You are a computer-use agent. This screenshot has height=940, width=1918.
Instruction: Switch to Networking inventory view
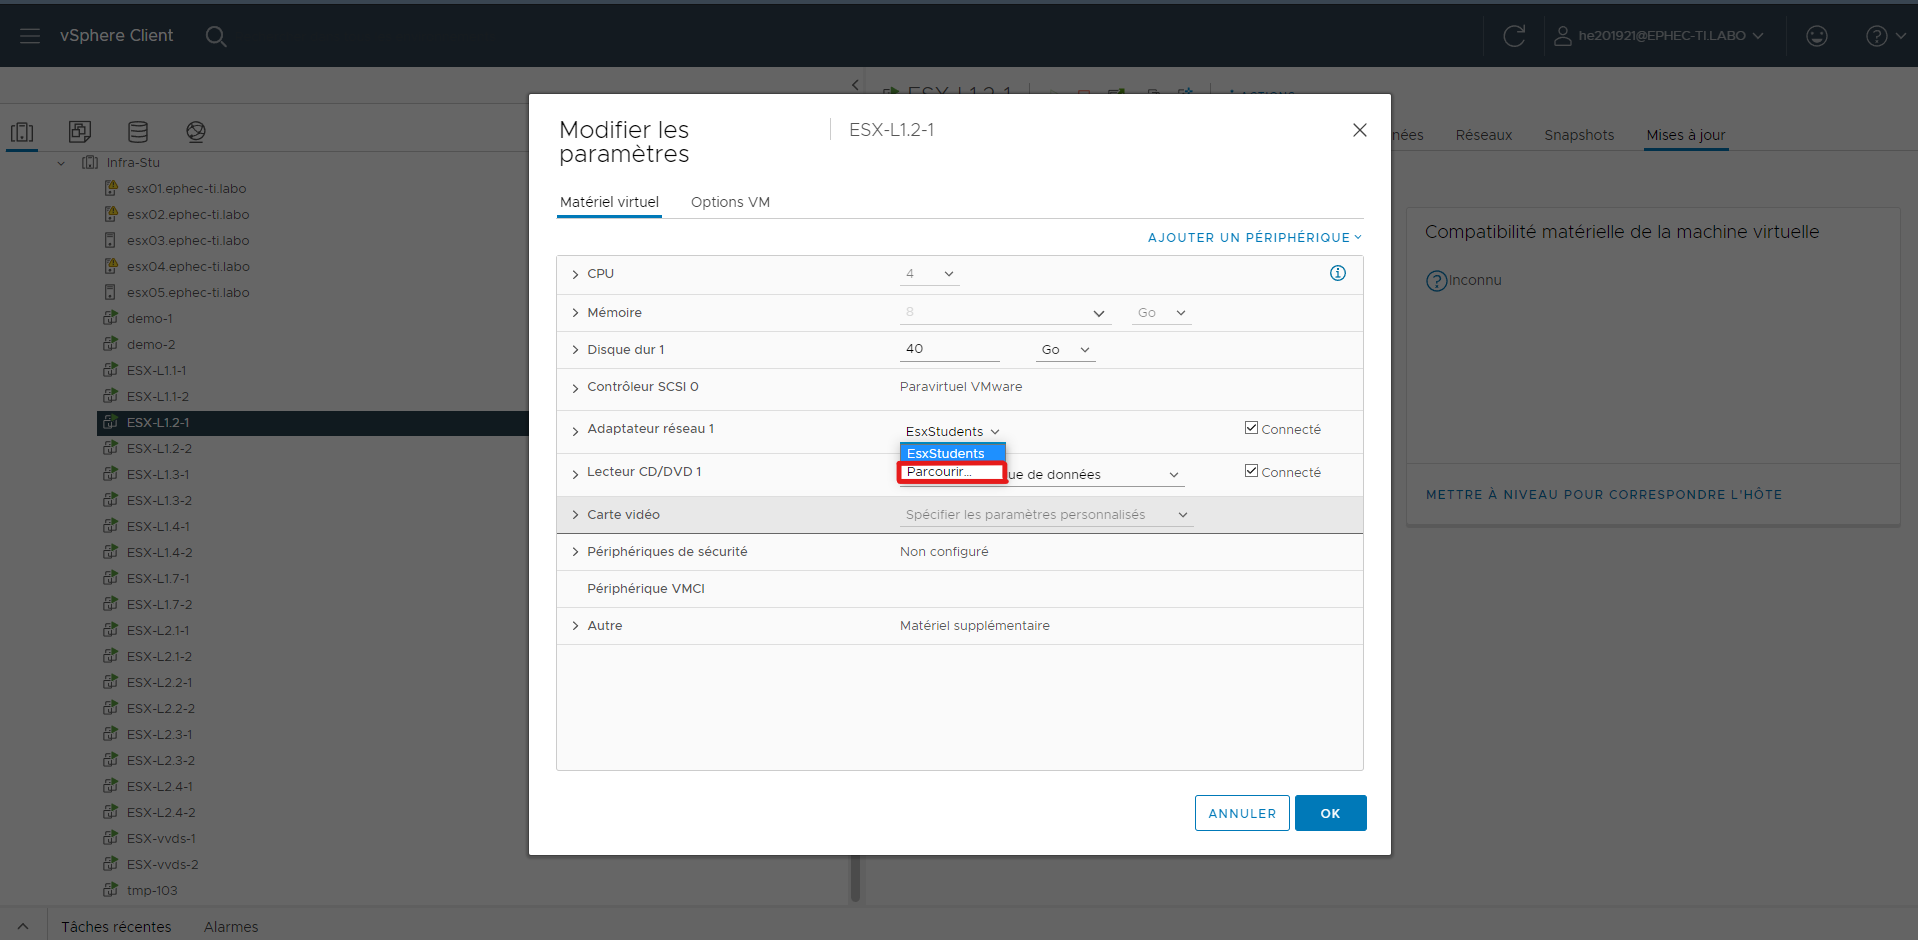coord(196,132)
